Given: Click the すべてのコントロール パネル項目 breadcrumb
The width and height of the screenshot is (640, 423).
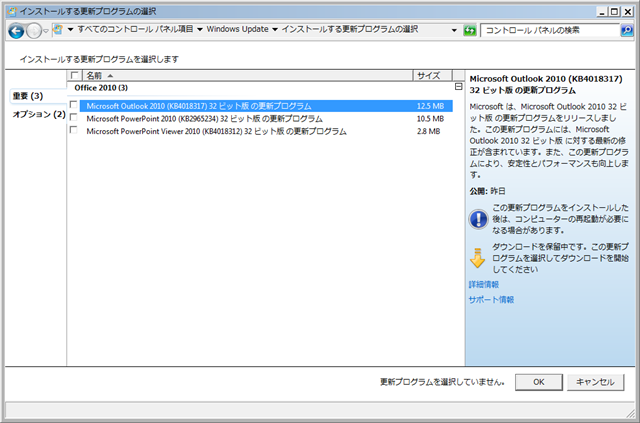Looking at the screenshot, I should [x=135, y=29].
